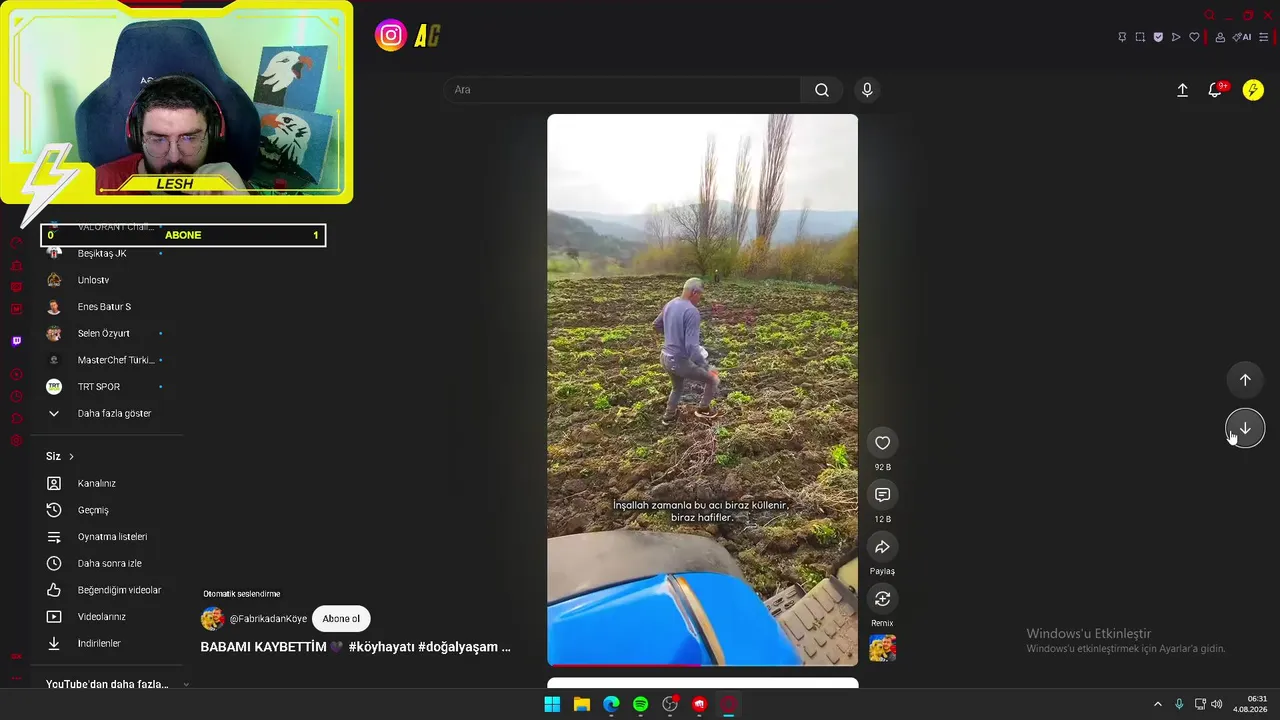Image resolution: width=1280 pixels, height=720 pixels.
Task: Seek using the Shorts red progress bar
Action: [702, 664]
